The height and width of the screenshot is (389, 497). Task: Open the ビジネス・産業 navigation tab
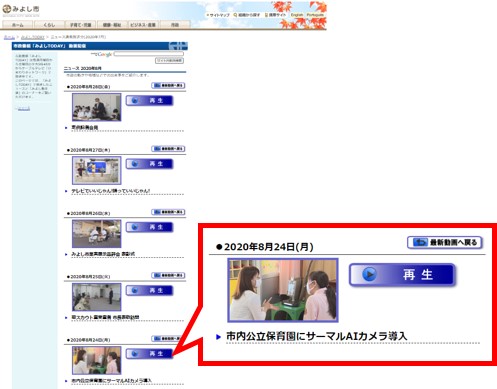pos(143,25)
